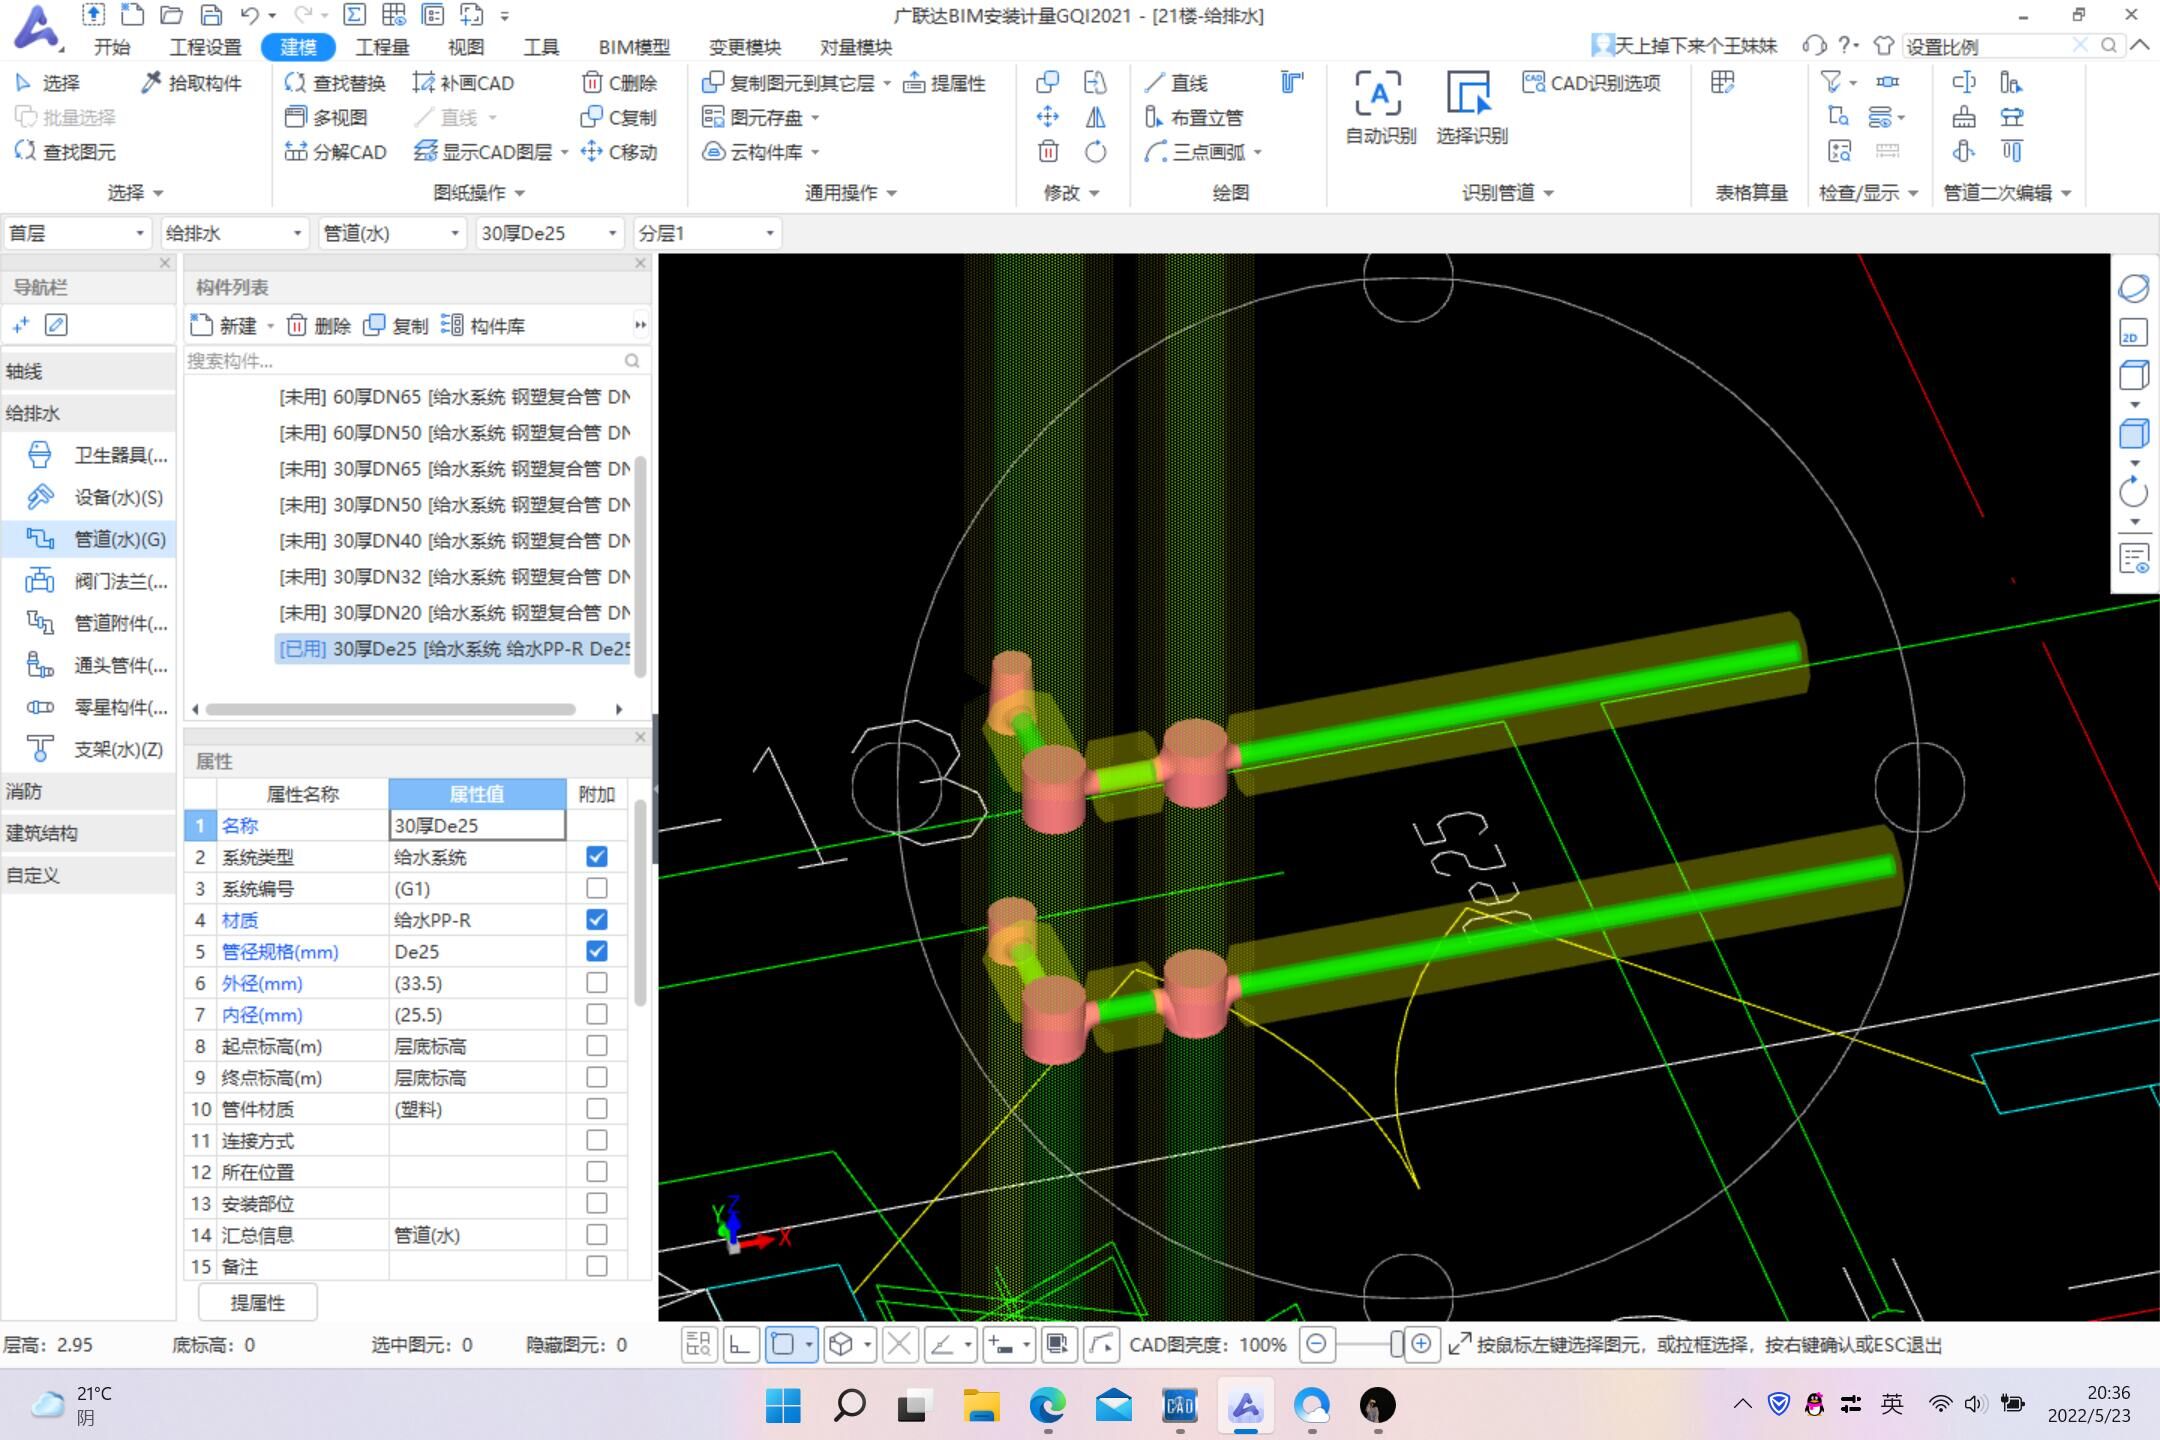The width and height of the screenshot is (2160, 1440).
Task: Click the mirror icon in 修改 group
Action: click(x=1096, y=118)
